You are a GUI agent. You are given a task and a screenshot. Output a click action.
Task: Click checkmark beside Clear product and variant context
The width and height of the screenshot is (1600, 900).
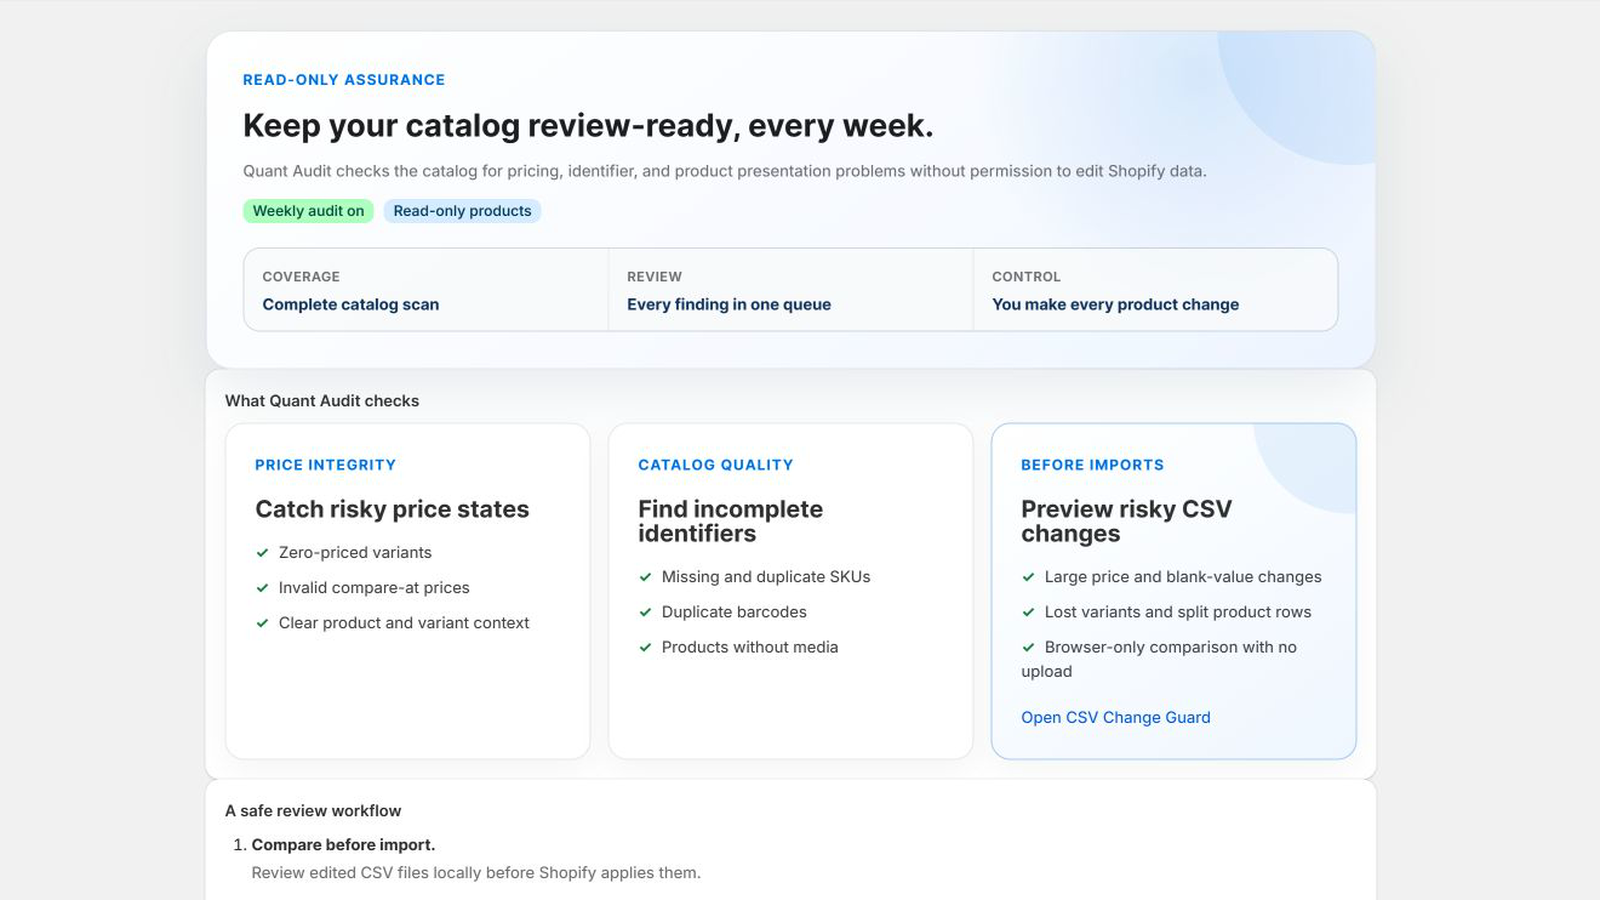(x=262, y=623)
